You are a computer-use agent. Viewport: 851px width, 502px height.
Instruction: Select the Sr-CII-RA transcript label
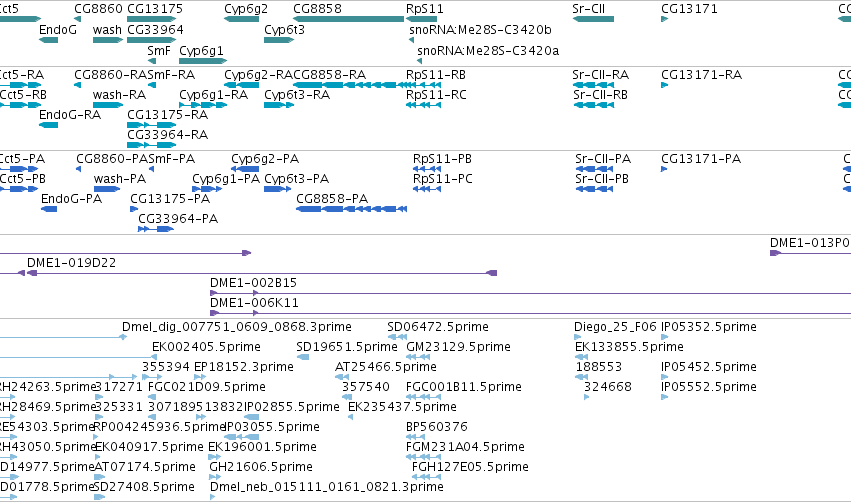601,75
